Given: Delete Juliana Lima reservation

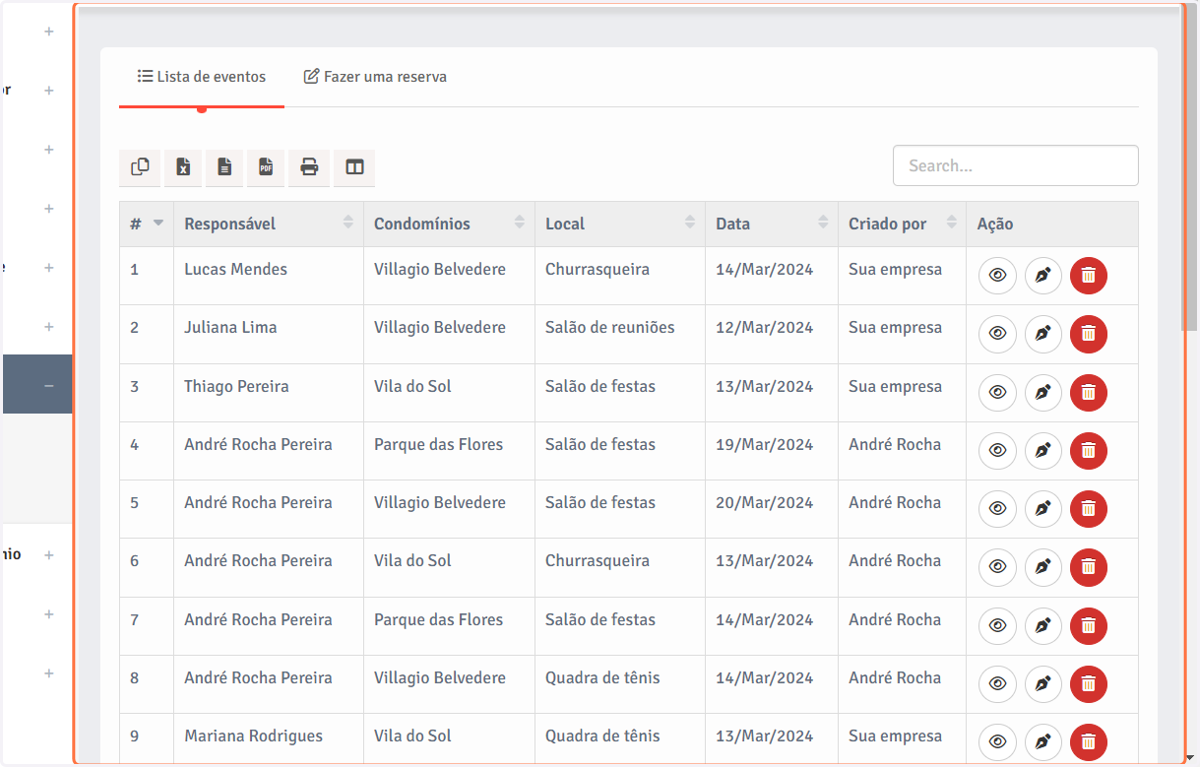Looking at the screenshot, I should point(1089,334).
